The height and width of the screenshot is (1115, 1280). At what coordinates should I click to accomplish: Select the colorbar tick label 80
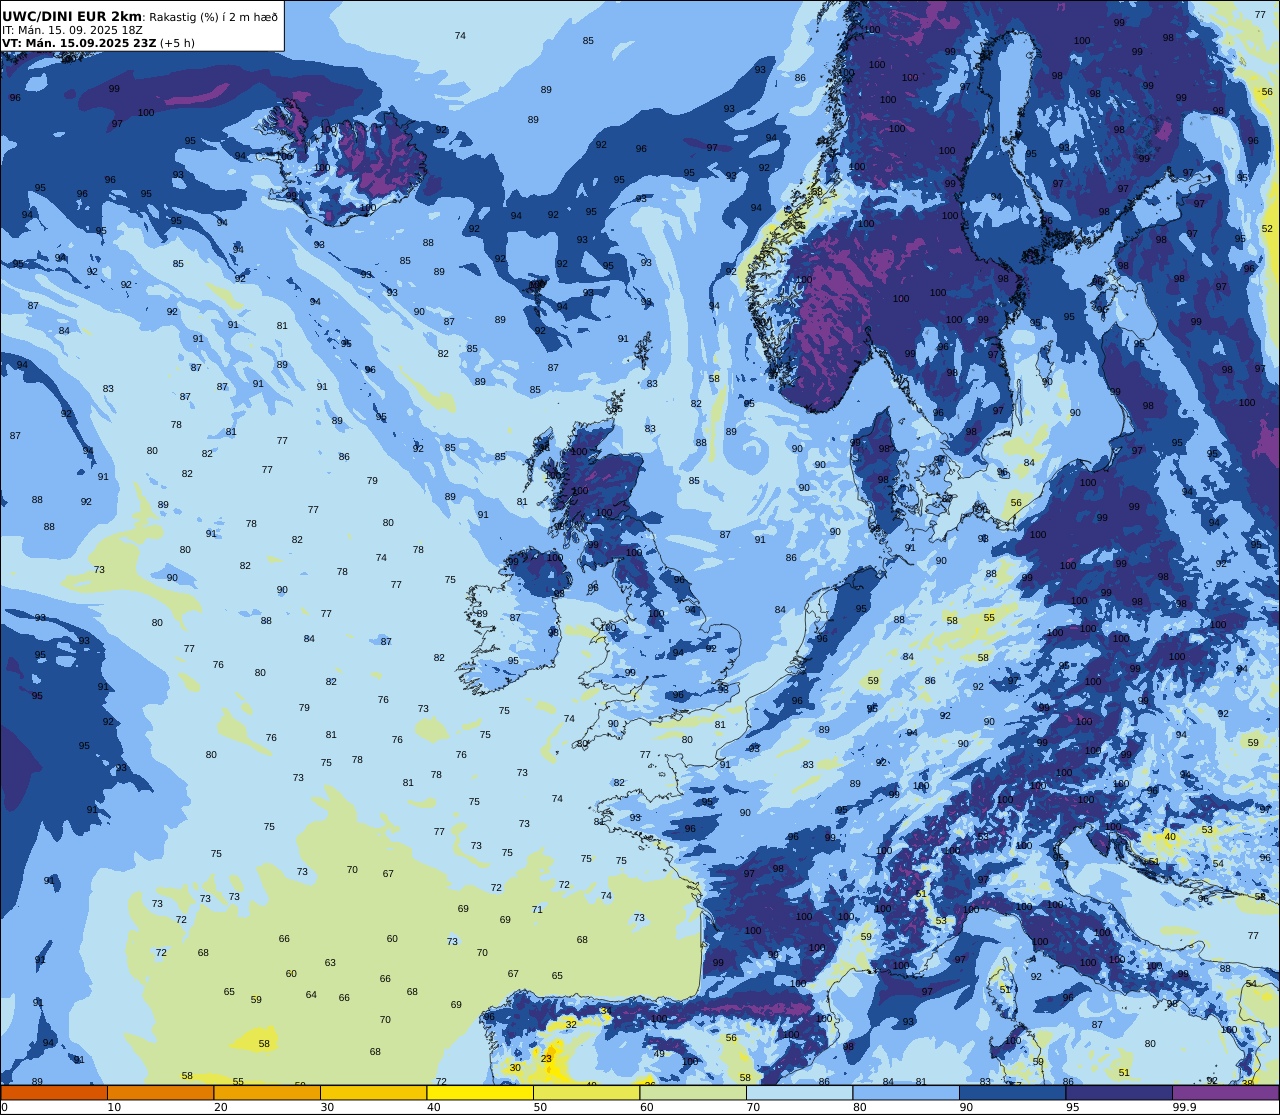coord(859,1107)
